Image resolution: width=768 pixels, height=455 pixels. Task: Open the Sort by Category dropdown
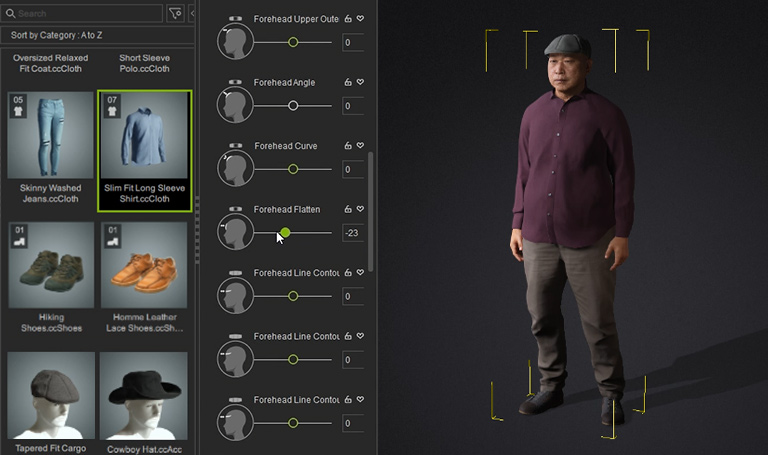[98, 35]
